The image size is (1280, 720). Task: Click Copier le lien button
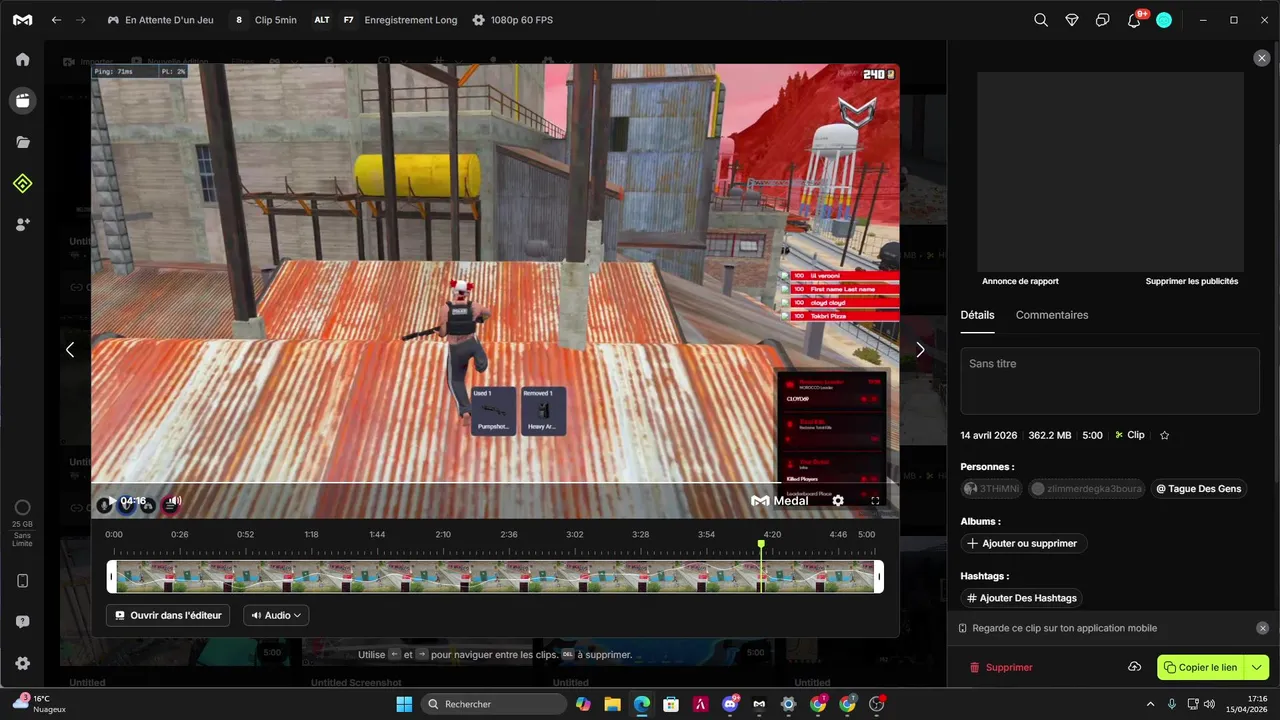[1201, 667]
